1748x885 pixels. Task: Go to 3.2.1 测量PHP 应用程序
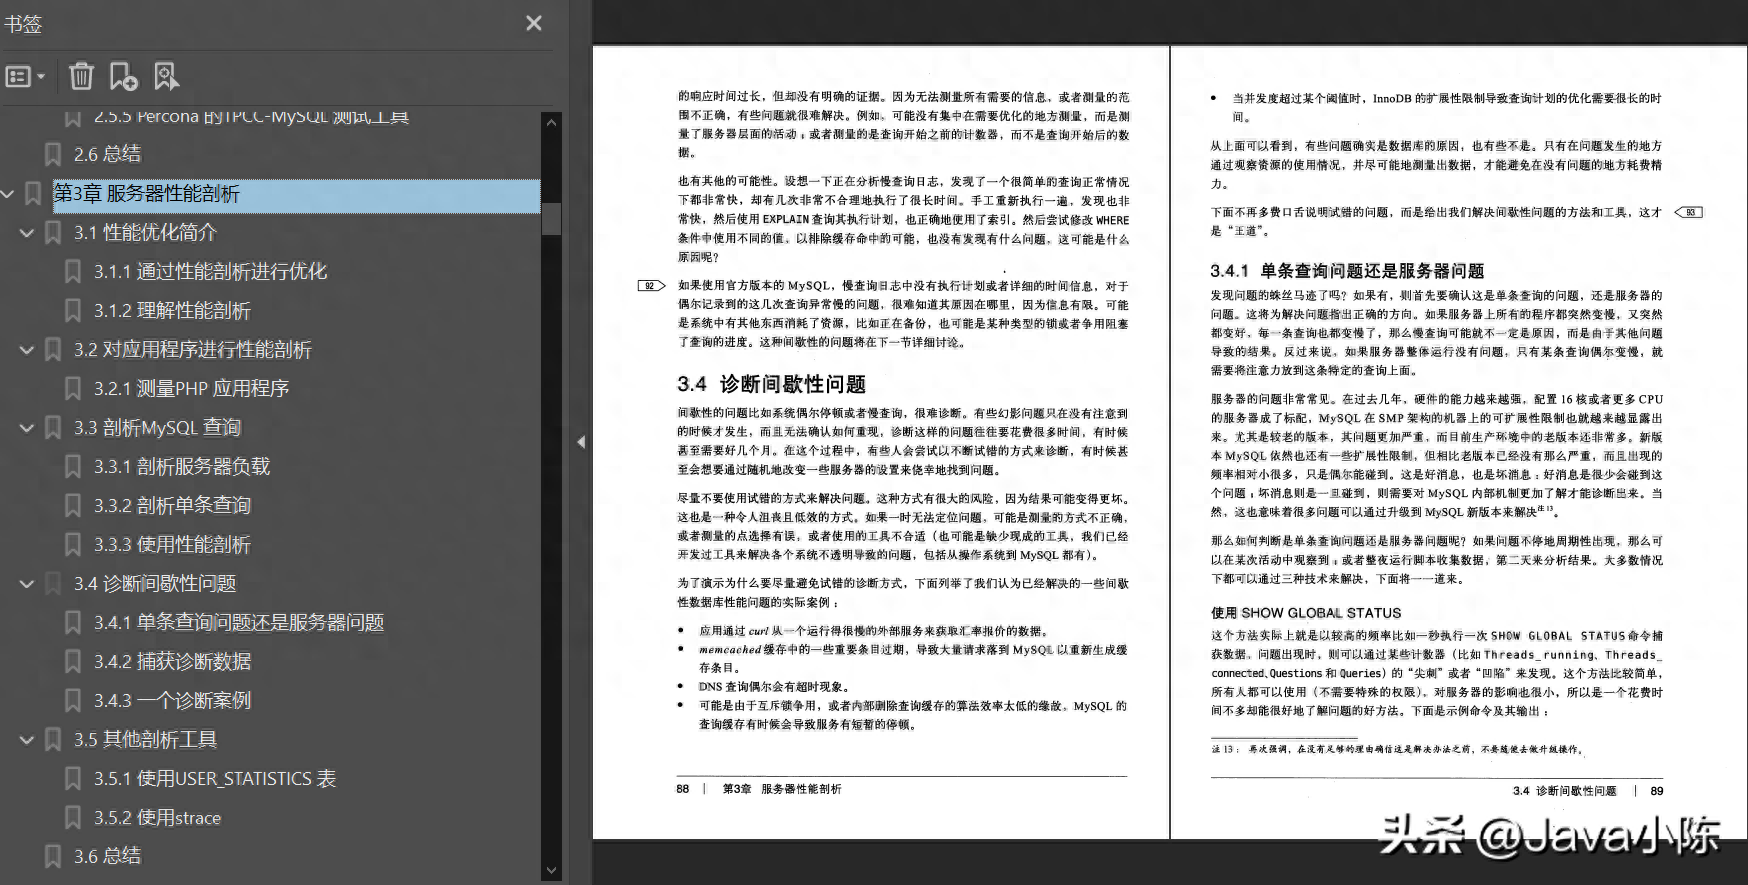[x=191, y=388]
